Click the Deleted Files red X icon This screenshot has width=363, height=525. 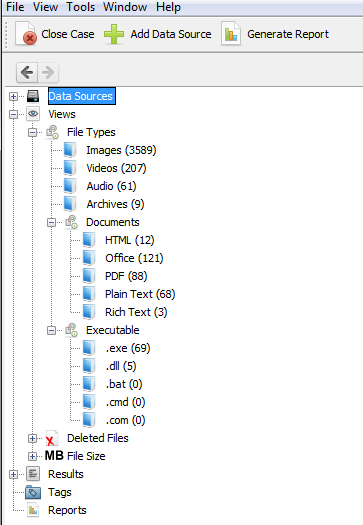point(52,438)
